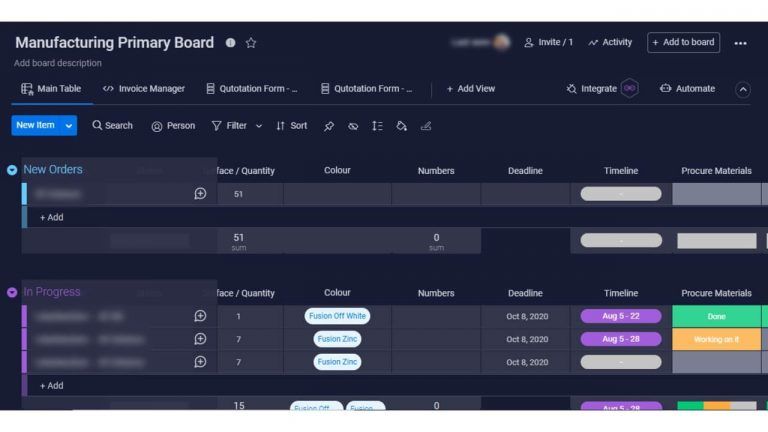This screenshot has width=768, height=432.
Task: Click the Aug 5 - 28 timeline bar
Action: 621,339
